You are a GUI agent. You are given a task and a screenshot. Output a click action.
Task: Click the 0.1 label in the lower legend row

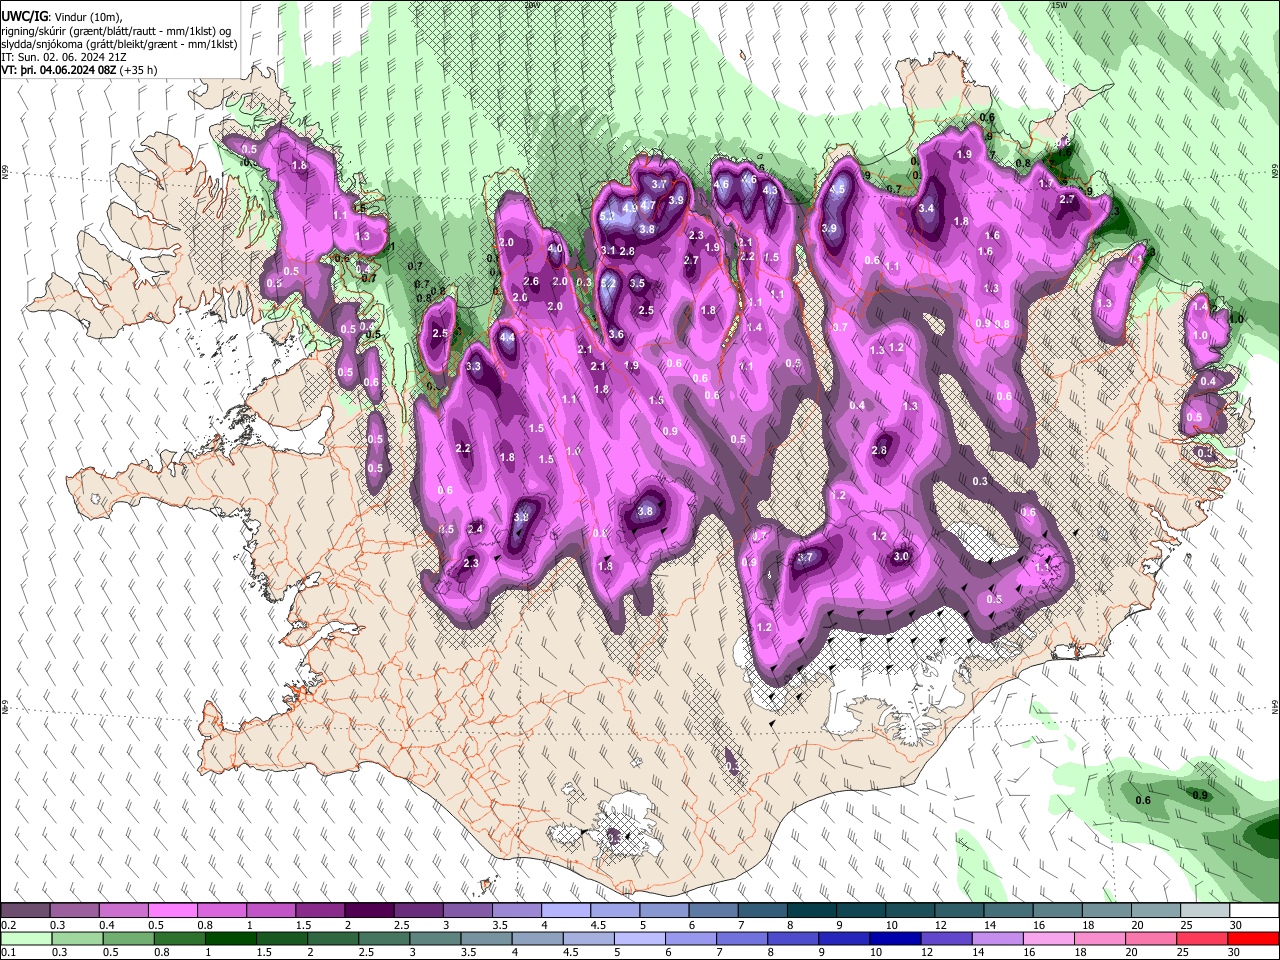(x=8, y=952)
